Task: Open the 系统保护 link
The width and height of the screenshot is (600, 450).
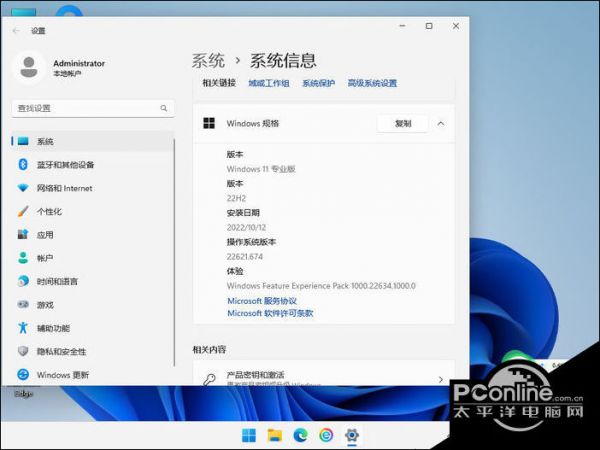Action: click(x=318, y=83)
